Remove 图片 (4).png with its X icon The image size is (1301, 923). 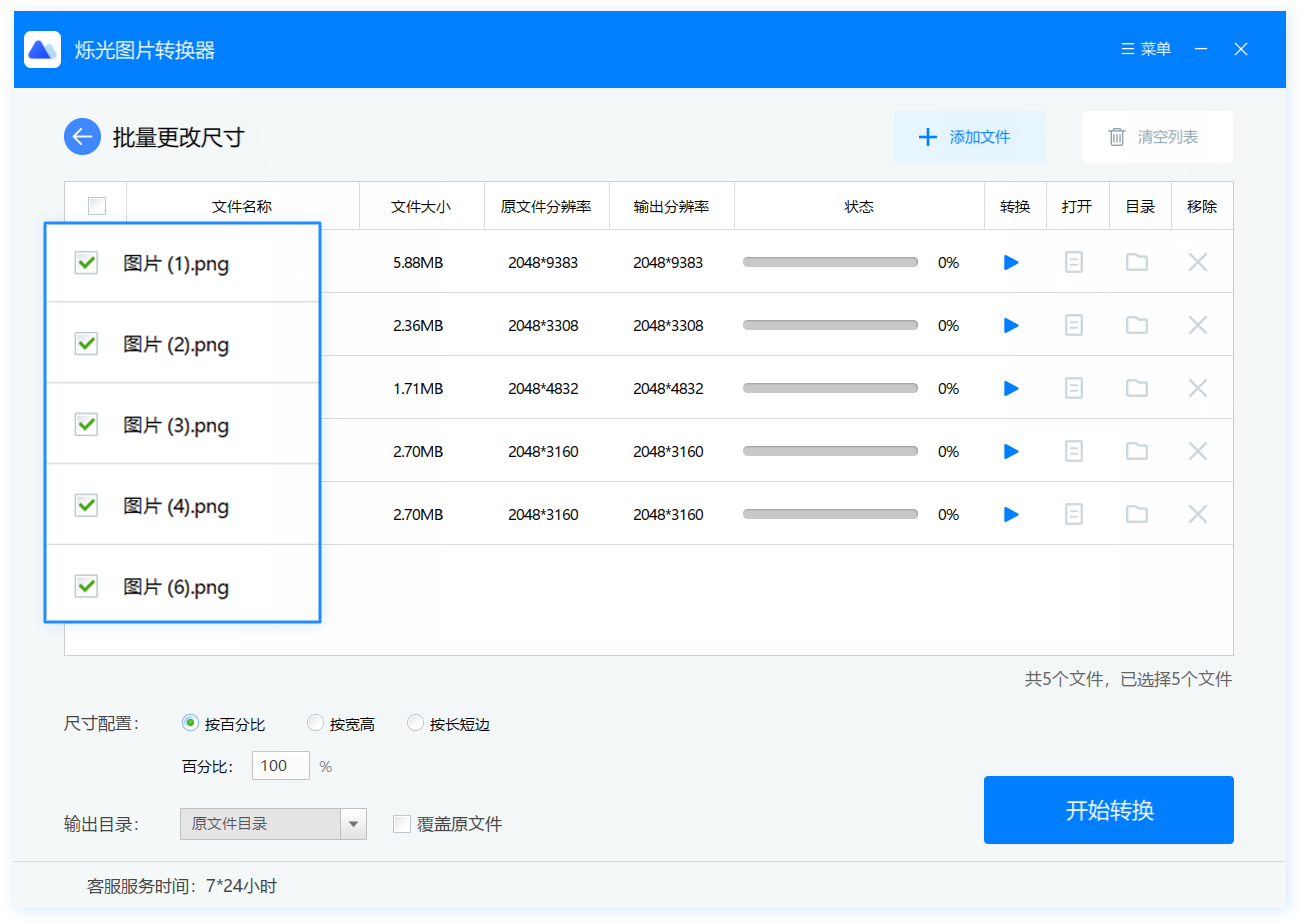point(1197,451)
